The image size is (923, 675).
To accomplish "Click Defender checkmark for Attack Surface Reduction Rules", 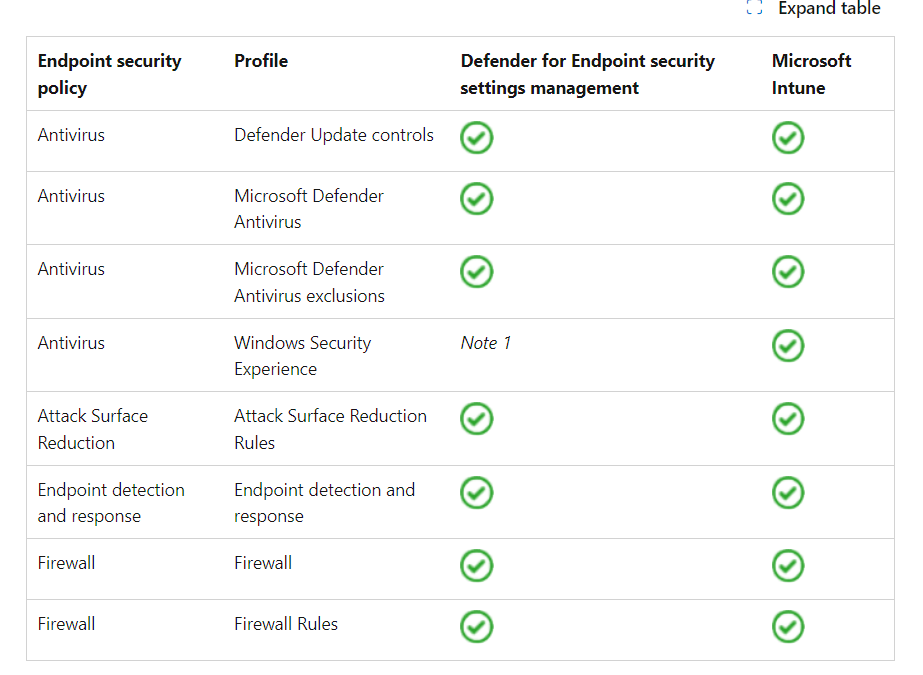I will click(x=476, y=419).
